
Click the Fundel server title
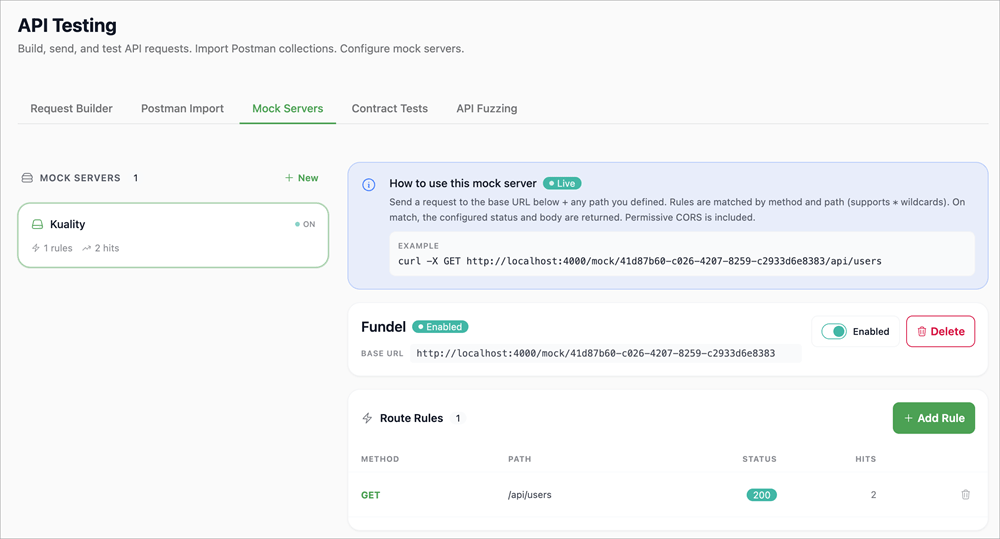coord(383,327)
